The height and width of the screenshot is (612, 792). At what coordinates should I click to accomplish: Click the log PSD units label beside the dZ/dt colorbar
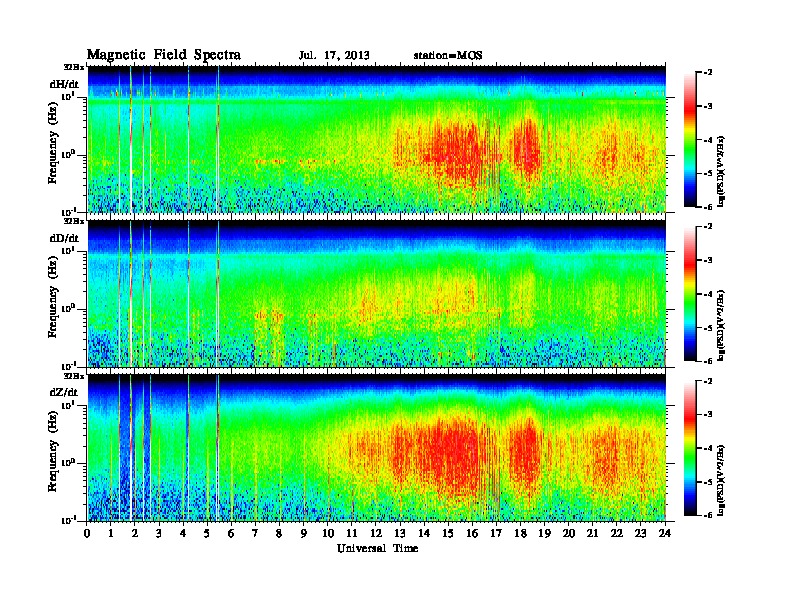coord(722,479)
